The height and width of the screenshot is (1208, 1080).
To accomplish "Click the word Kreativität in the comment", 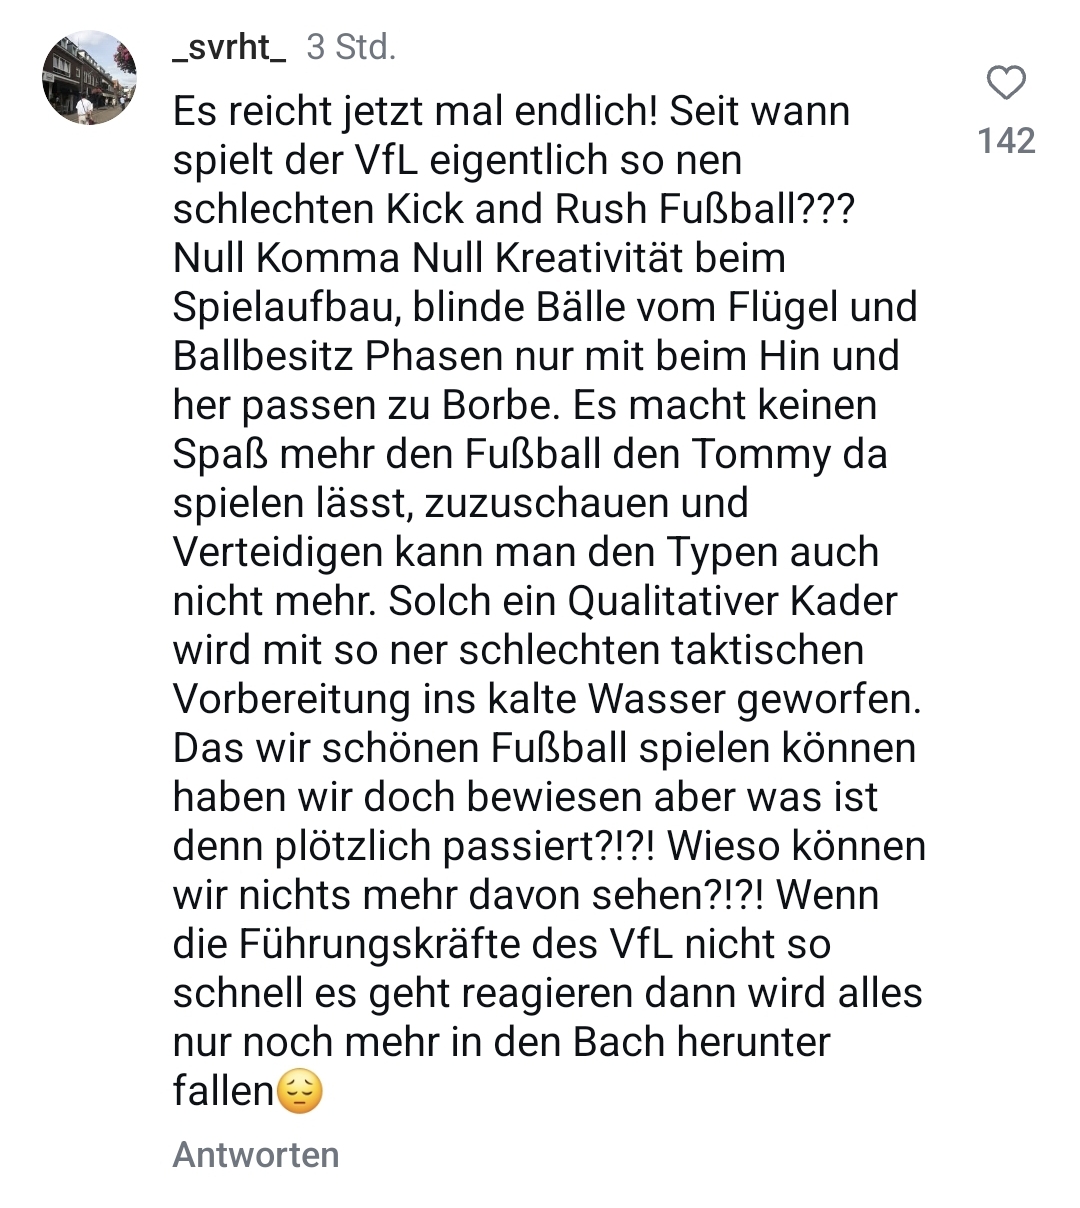I will pyautogui.click(x=642, y=259).
